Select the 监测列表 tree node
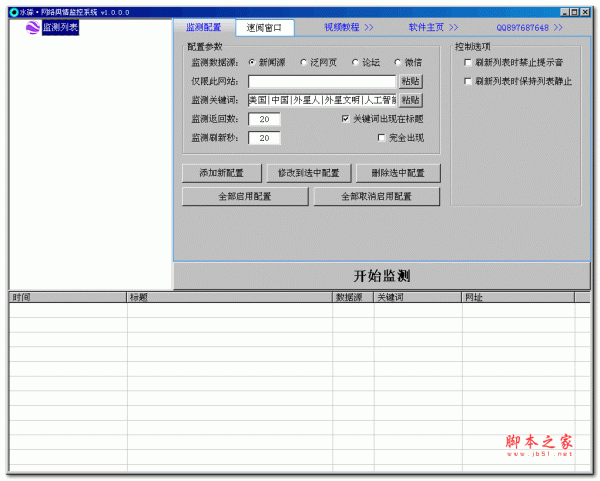The image size is (600, 481). pos(59,27)
